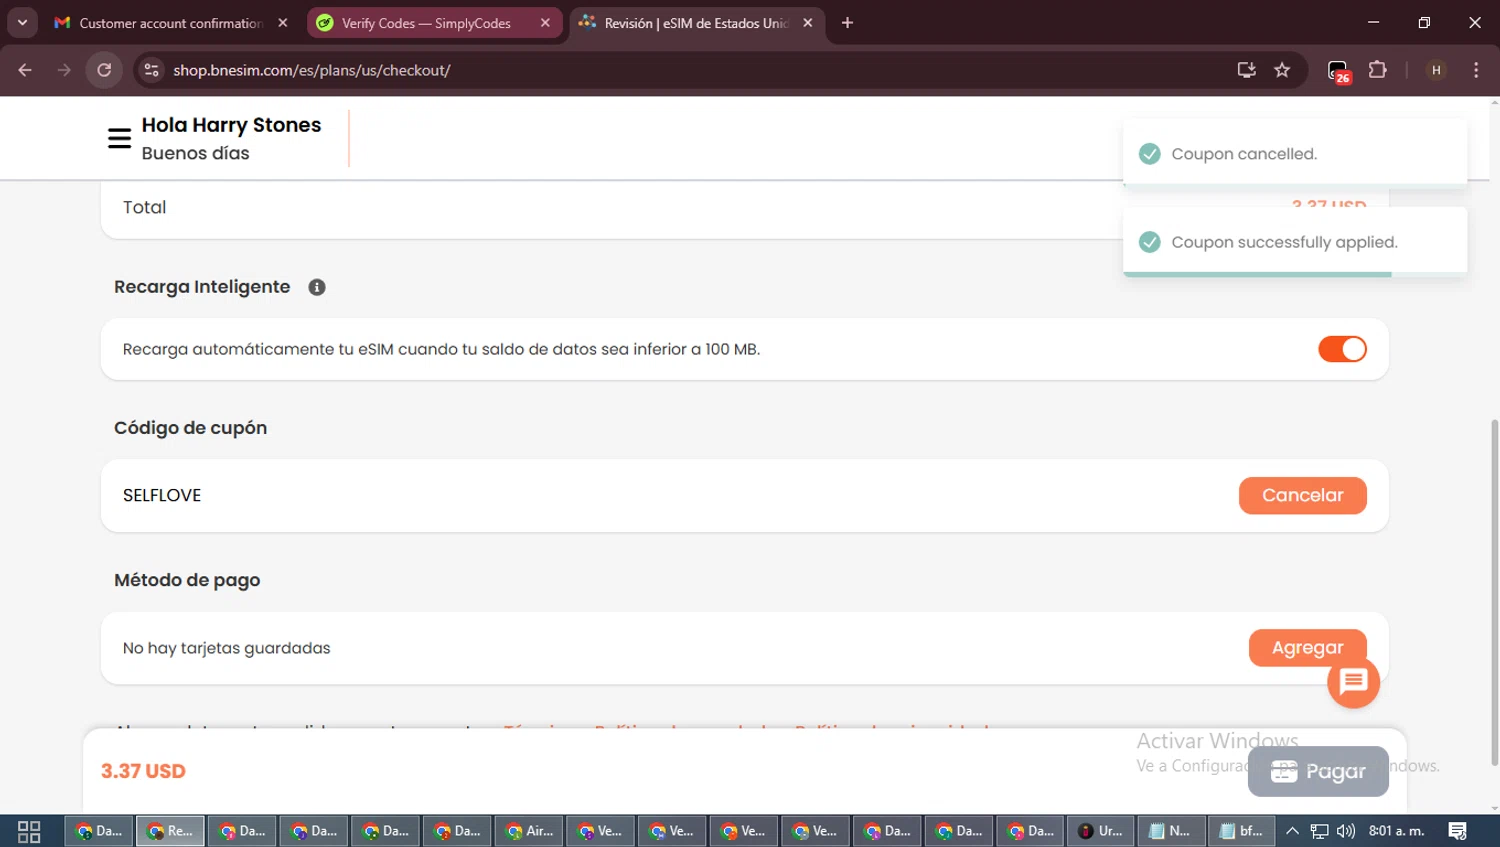This screenshot has width=1500, height=847.
Task: Click the checkmark icon of Coupon cancelled toast
Action: [1150, 154]
